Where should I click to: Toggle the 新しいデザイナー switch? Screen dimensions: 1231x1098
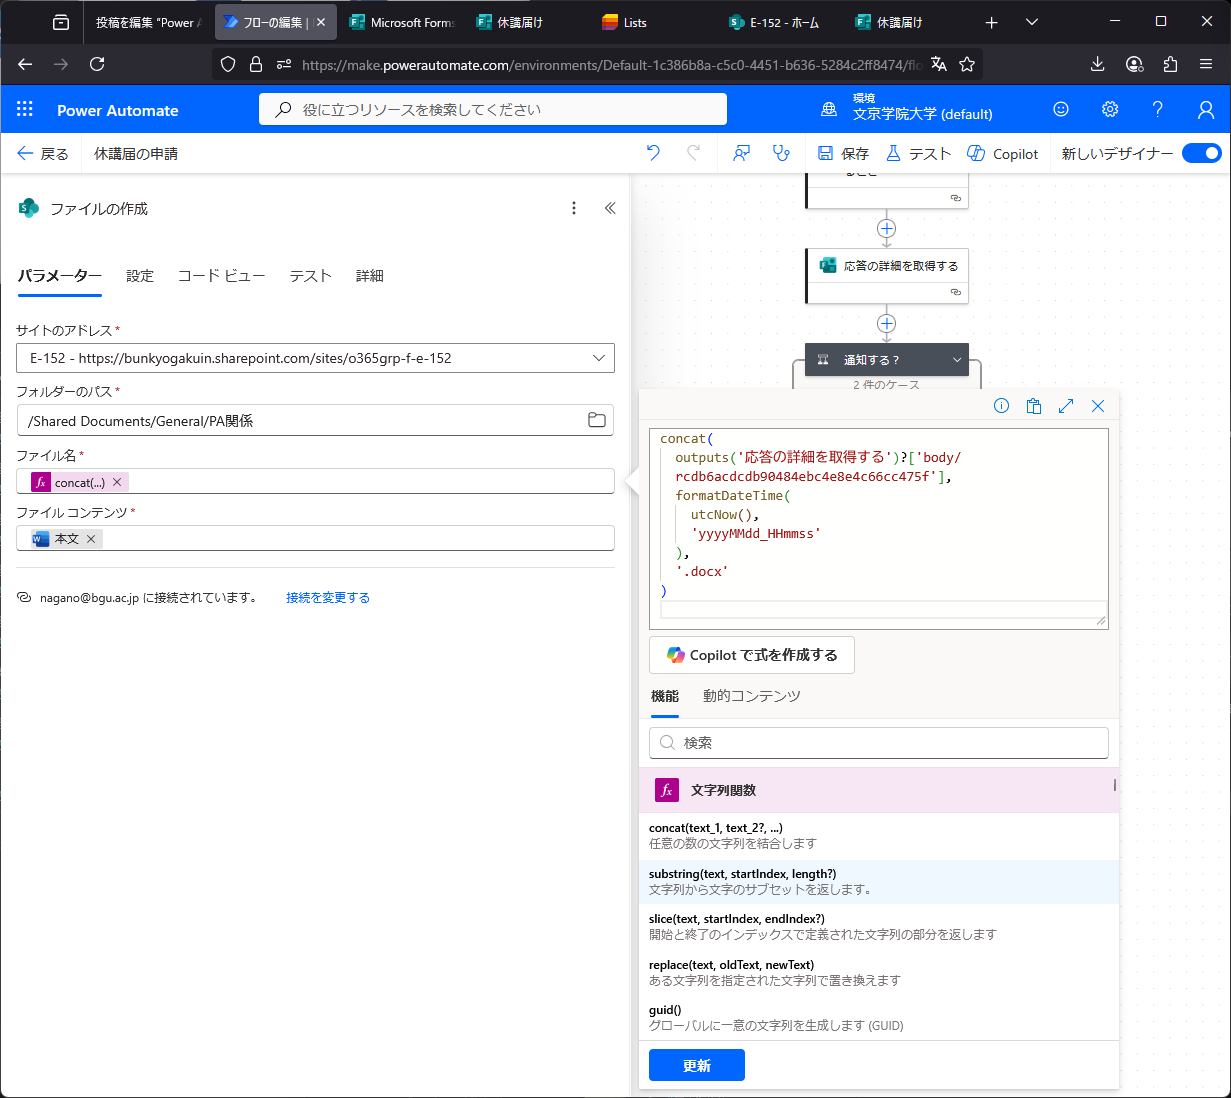pyautogui.click(x=1201, y=153)
